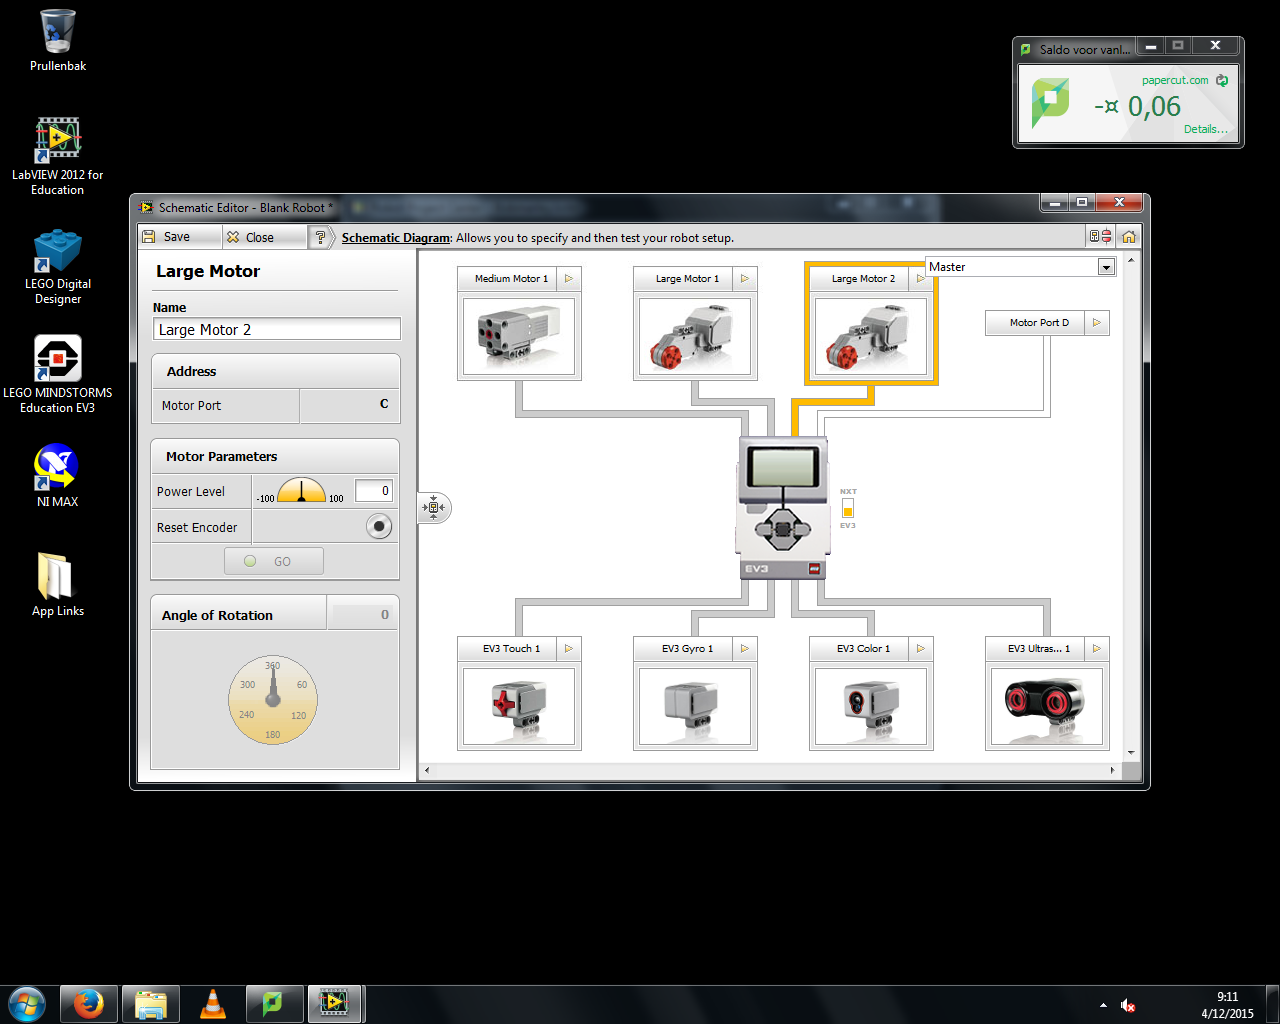Open LEGO Digital Designer desktop shortcut
Image resolution: width=1280 pixels, height=1024 pixels.
pyautogui.click(x=58, y=266)
